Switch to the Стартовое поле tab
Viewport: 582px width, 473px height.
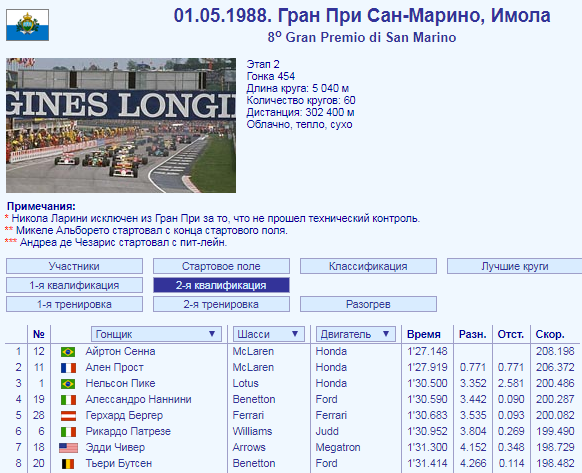coord(221,266)
